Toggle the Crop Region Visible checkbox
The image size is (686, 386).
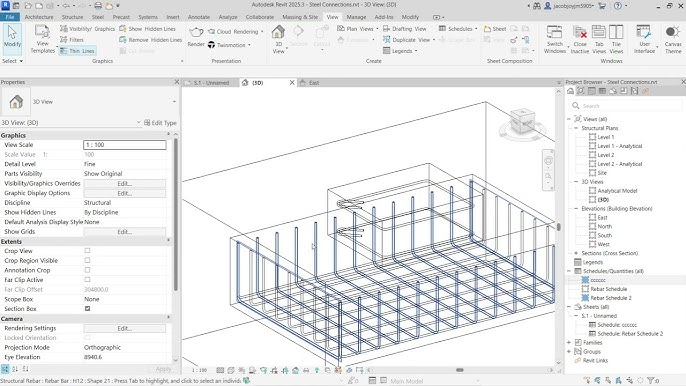tap(88, 260)
